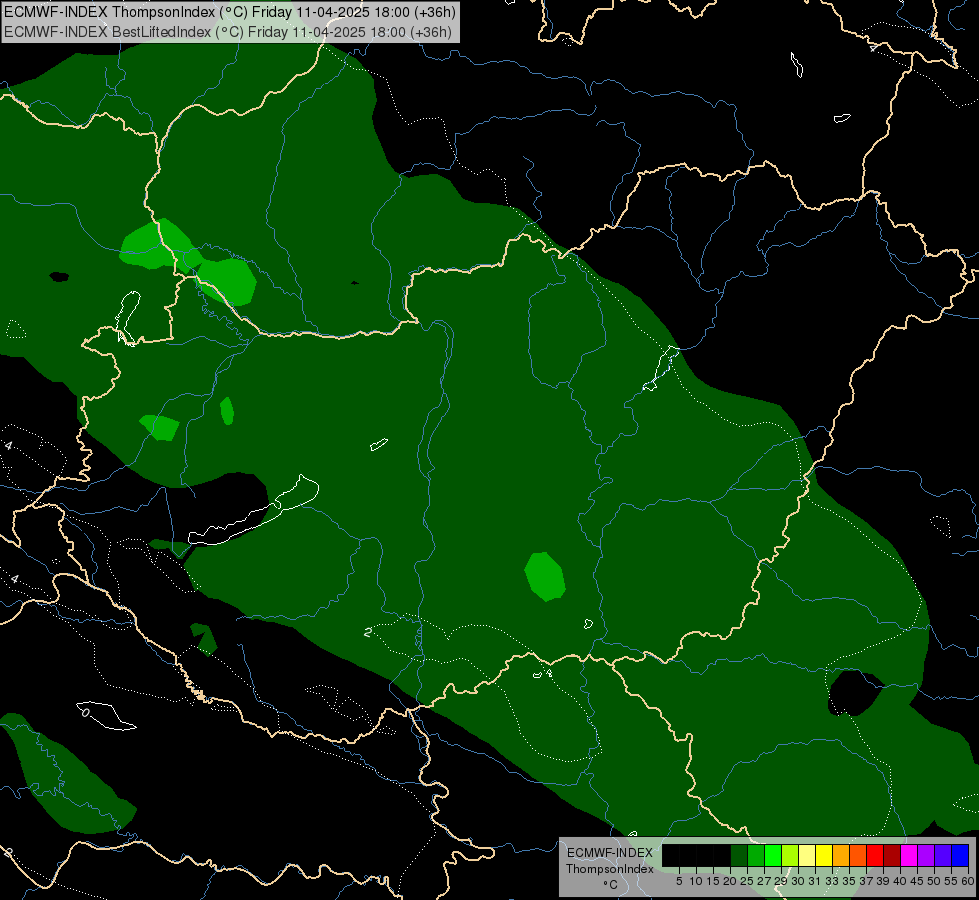The width and height of the screenshot is (979, 900).
Task: Click the white outlined Lake Balaton shape
Action: (253, 510)
